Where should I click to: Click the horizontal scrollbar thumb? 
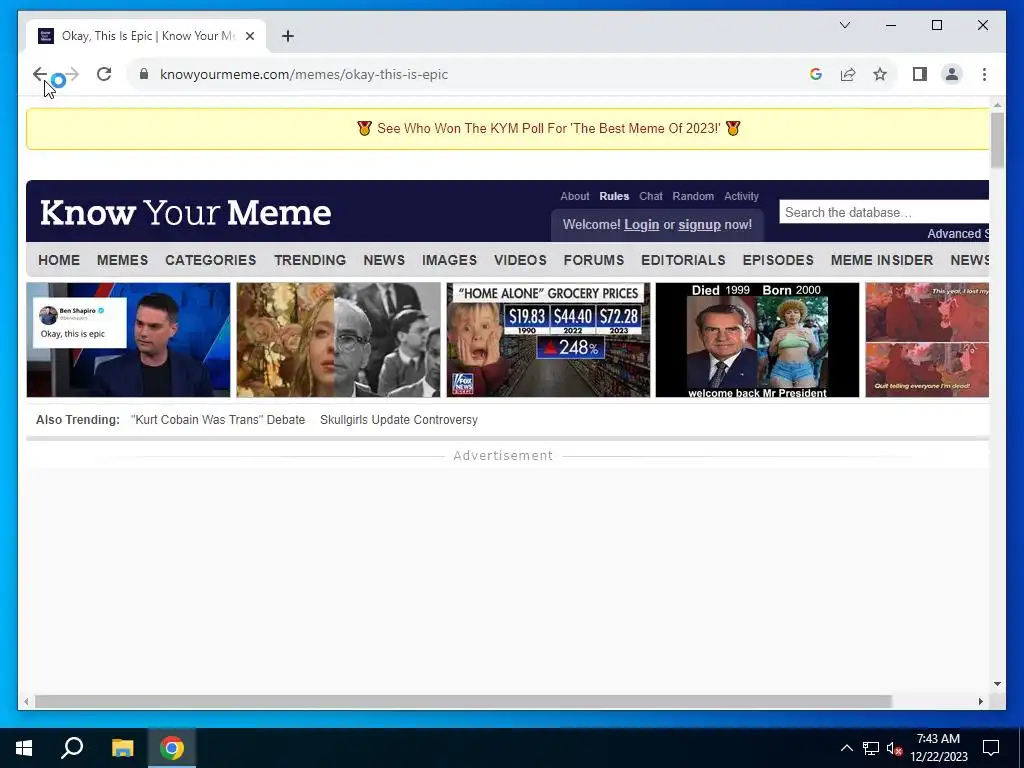coord(464,701)
